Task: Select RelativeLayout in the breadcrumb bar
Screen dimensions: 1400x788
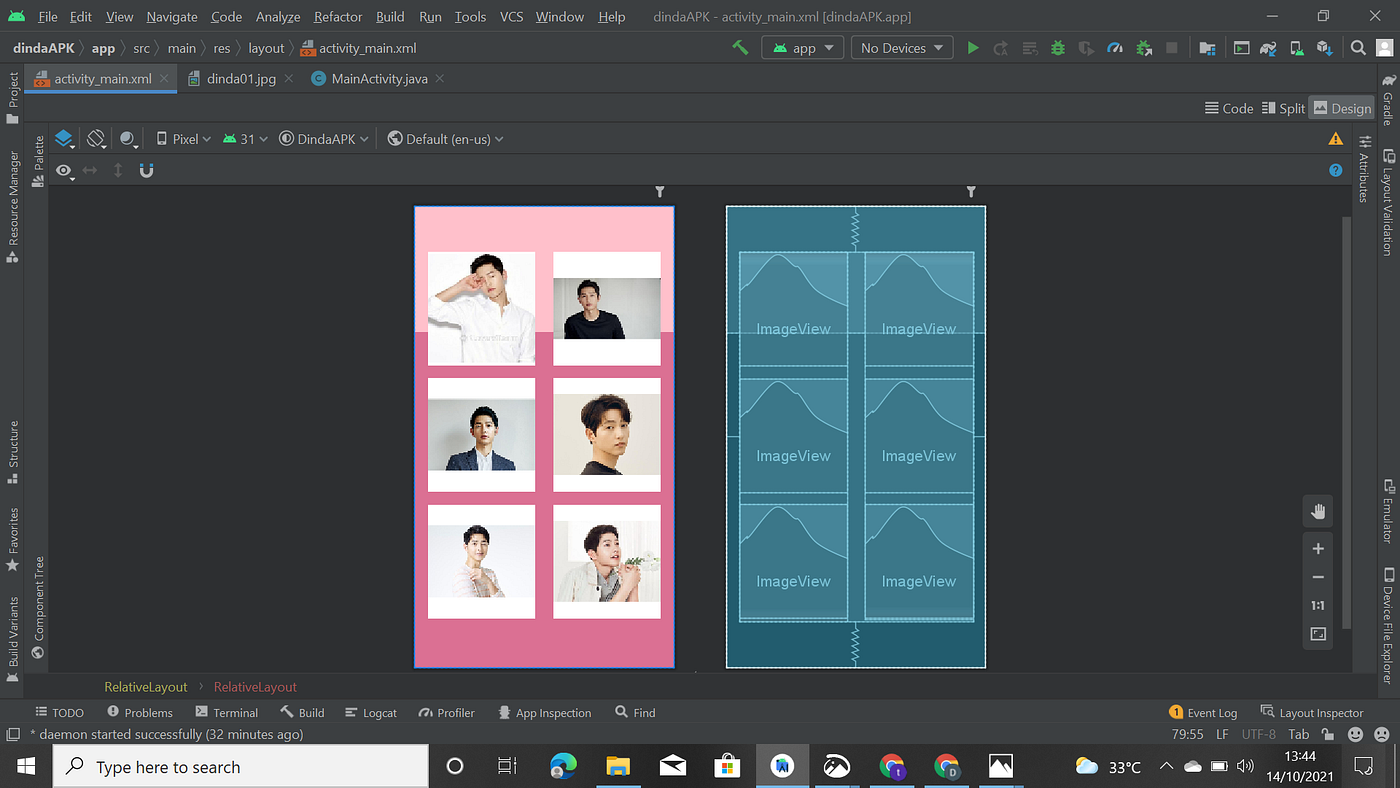Action: coord(145,687)
